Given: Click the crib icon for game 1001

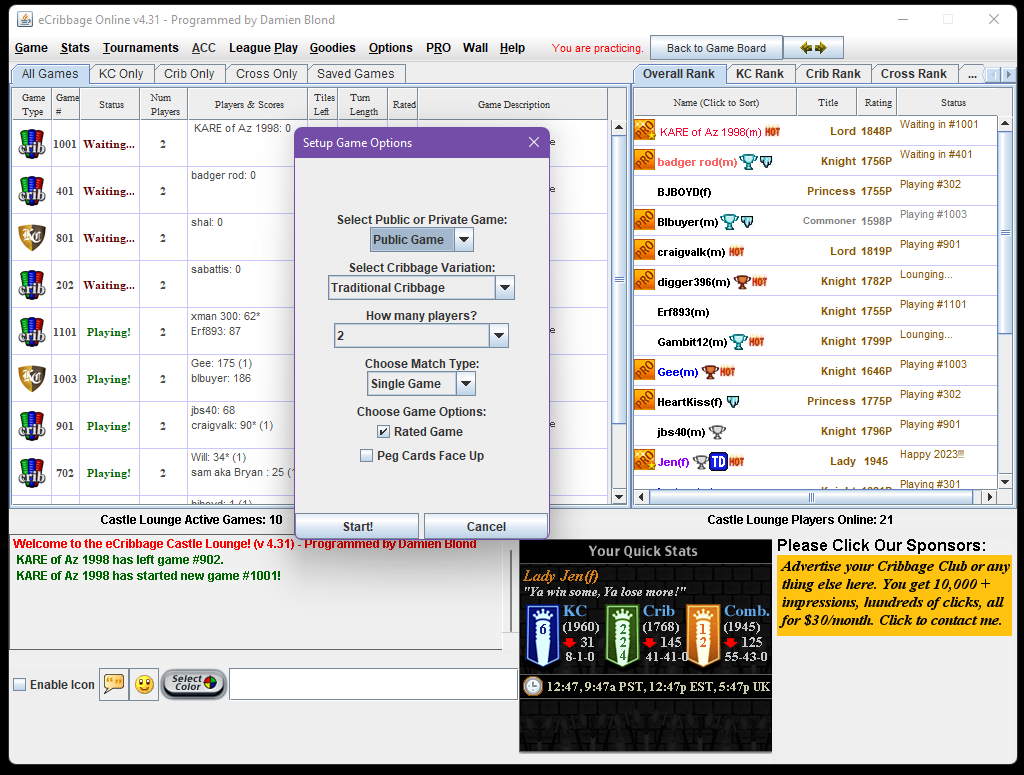Looking at the screenshot, I should 32,144.
